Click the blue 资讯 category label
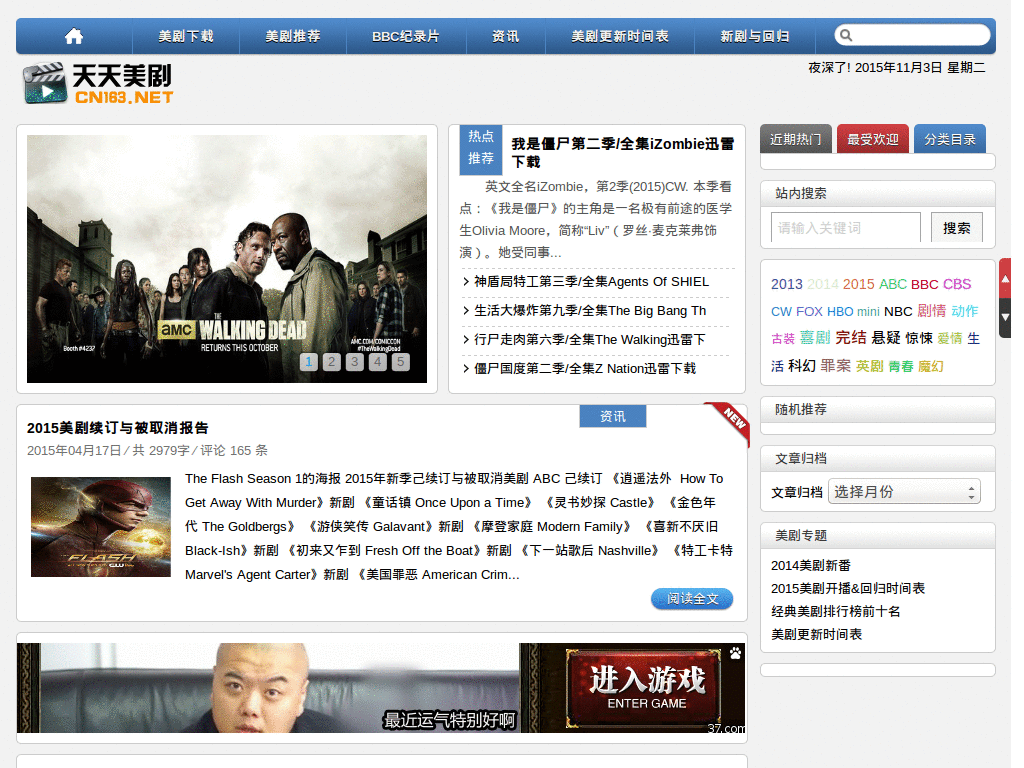The image size is (1024, 768). [x=613, y=416]
